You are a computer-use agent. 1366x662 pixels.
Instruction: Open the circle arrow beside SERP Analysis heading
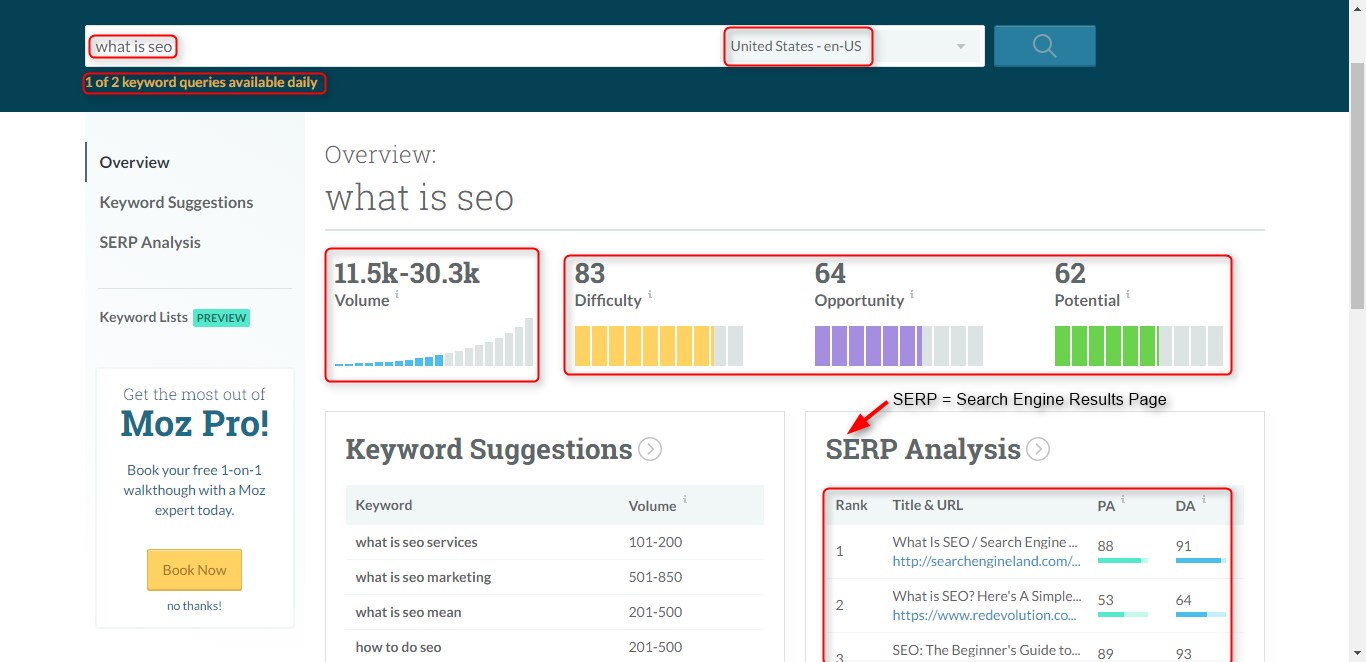click(1038, 449)
